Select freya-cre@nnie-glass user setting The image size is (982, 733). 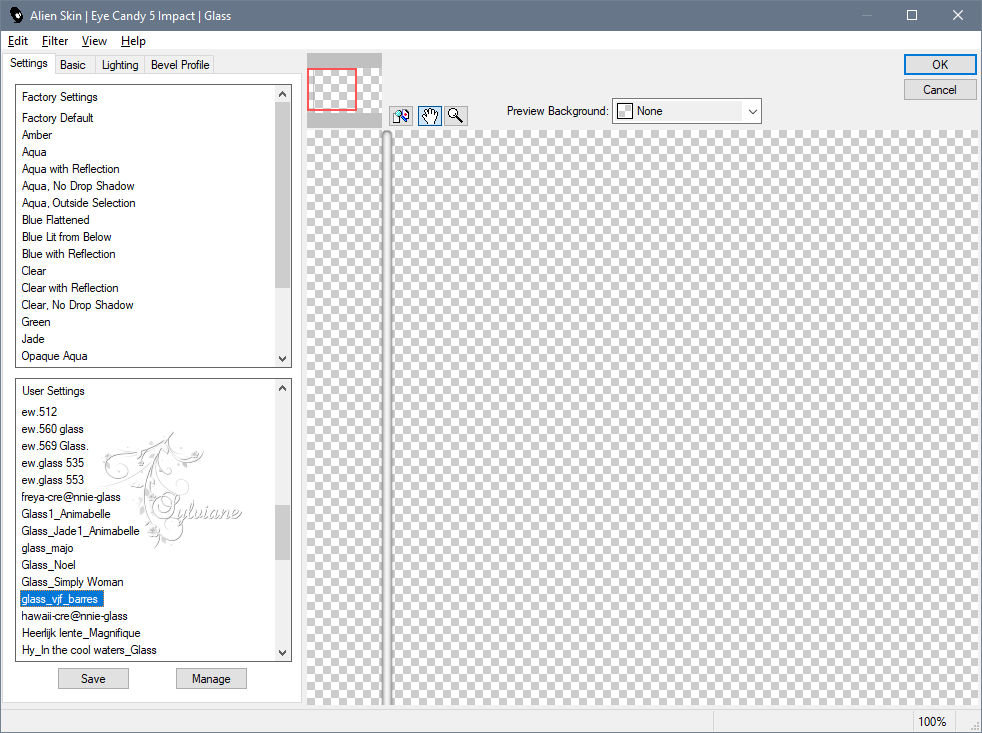pos(71,497)
